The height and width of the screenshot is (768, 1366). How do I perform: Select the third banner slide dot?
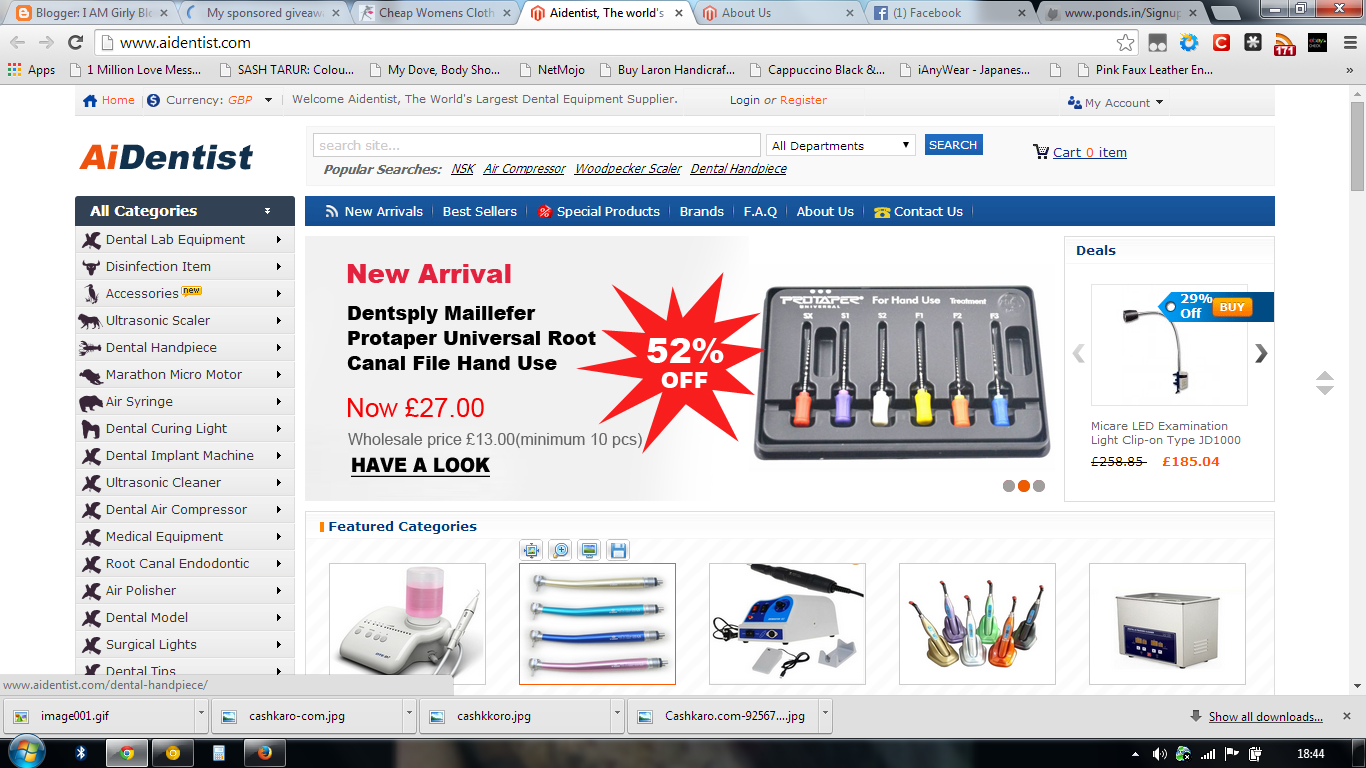[x=1039, y=486]
